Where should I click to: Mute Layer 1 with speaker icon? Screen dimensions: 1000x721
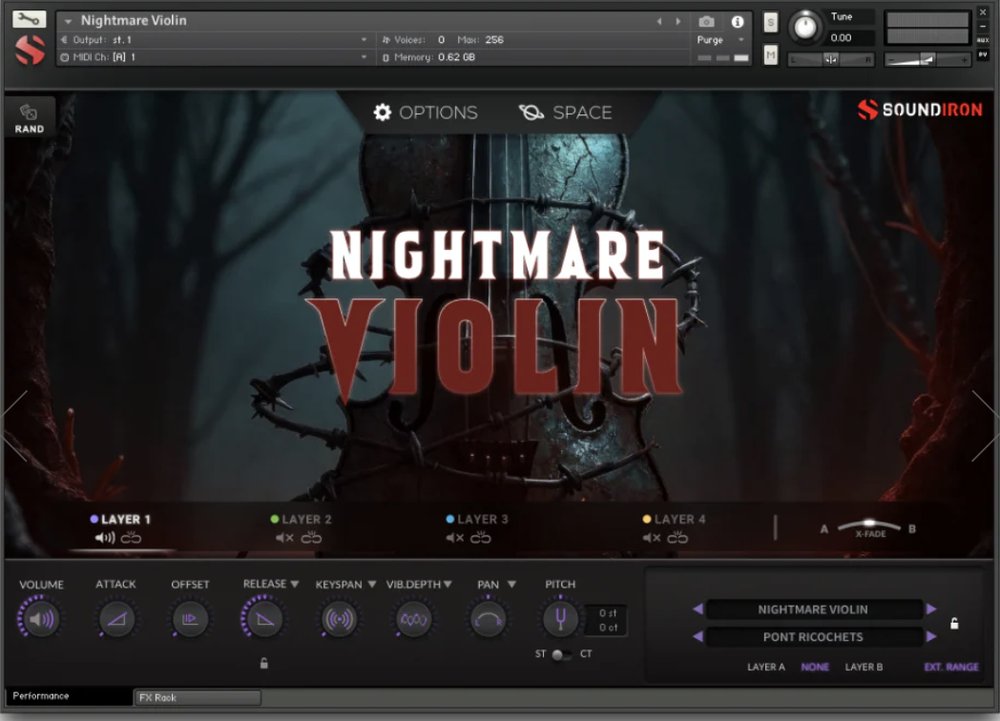(x=105, y=538)
